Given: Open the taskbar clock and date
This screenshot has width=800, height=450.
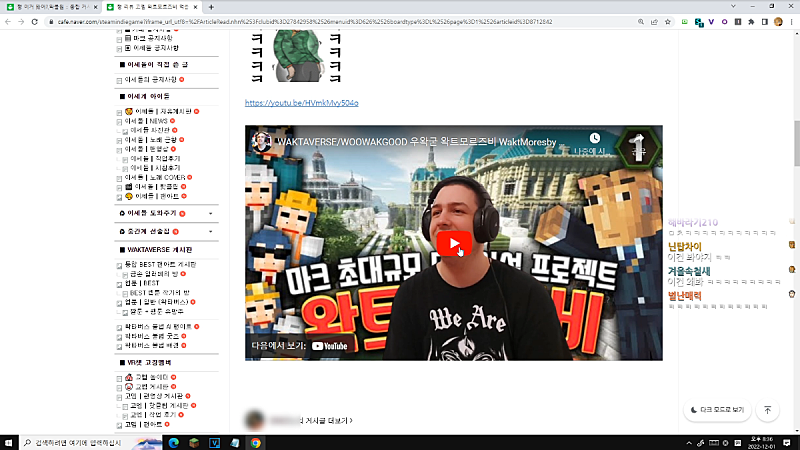Looking at the screenshot, I should [x=761, y=442].
